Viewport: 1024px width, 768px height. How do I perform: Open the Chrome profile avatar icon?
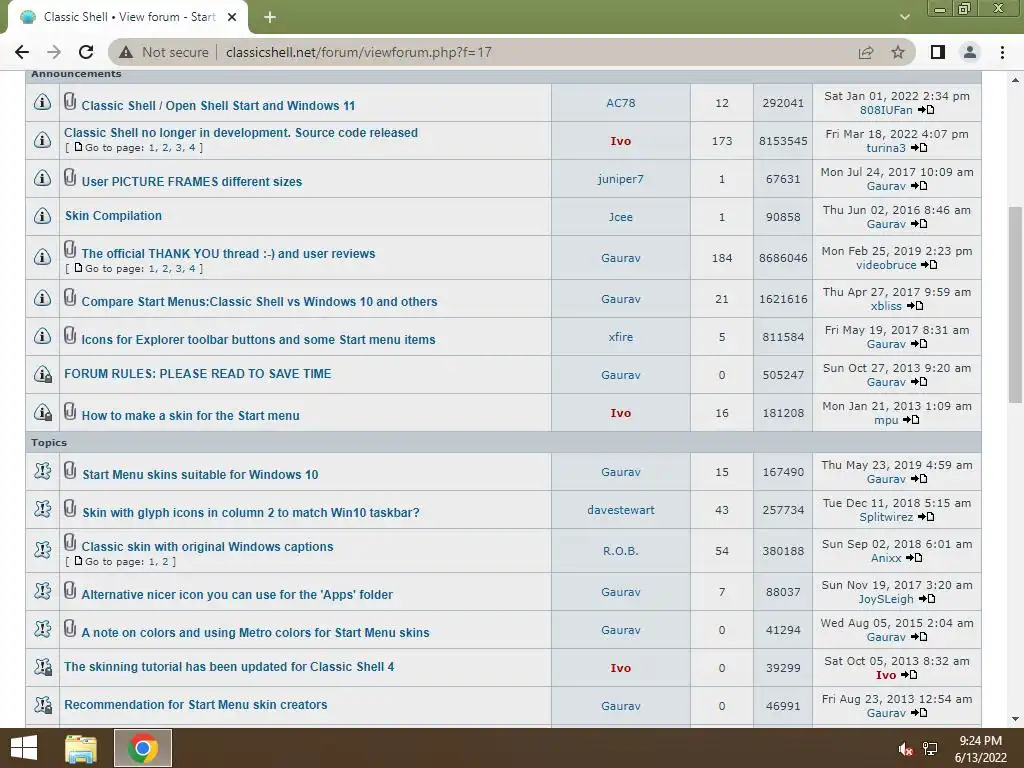970,52
